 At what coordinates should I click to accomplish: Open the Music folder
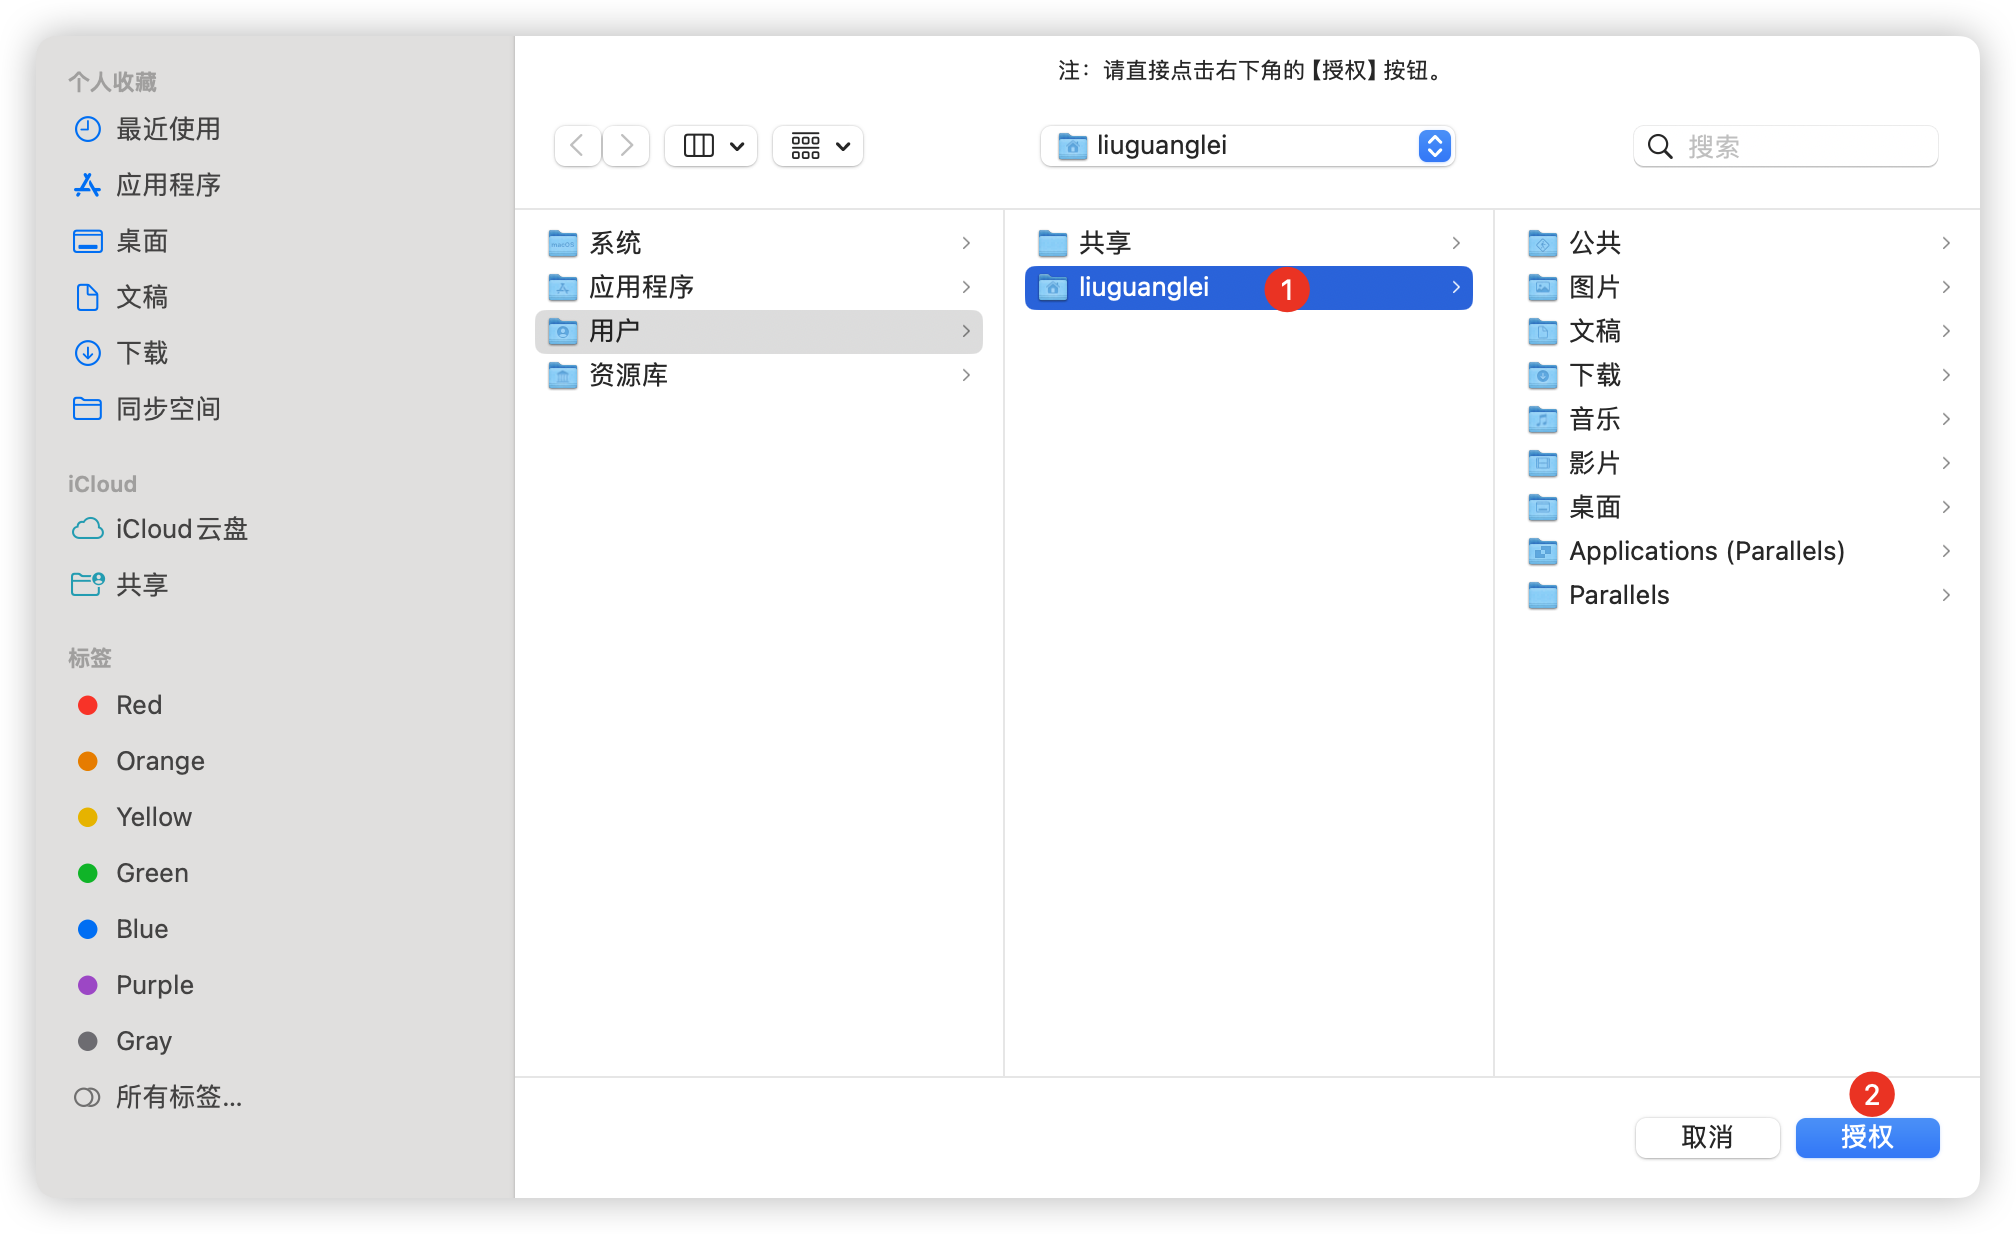click(x=1594, y=419)
